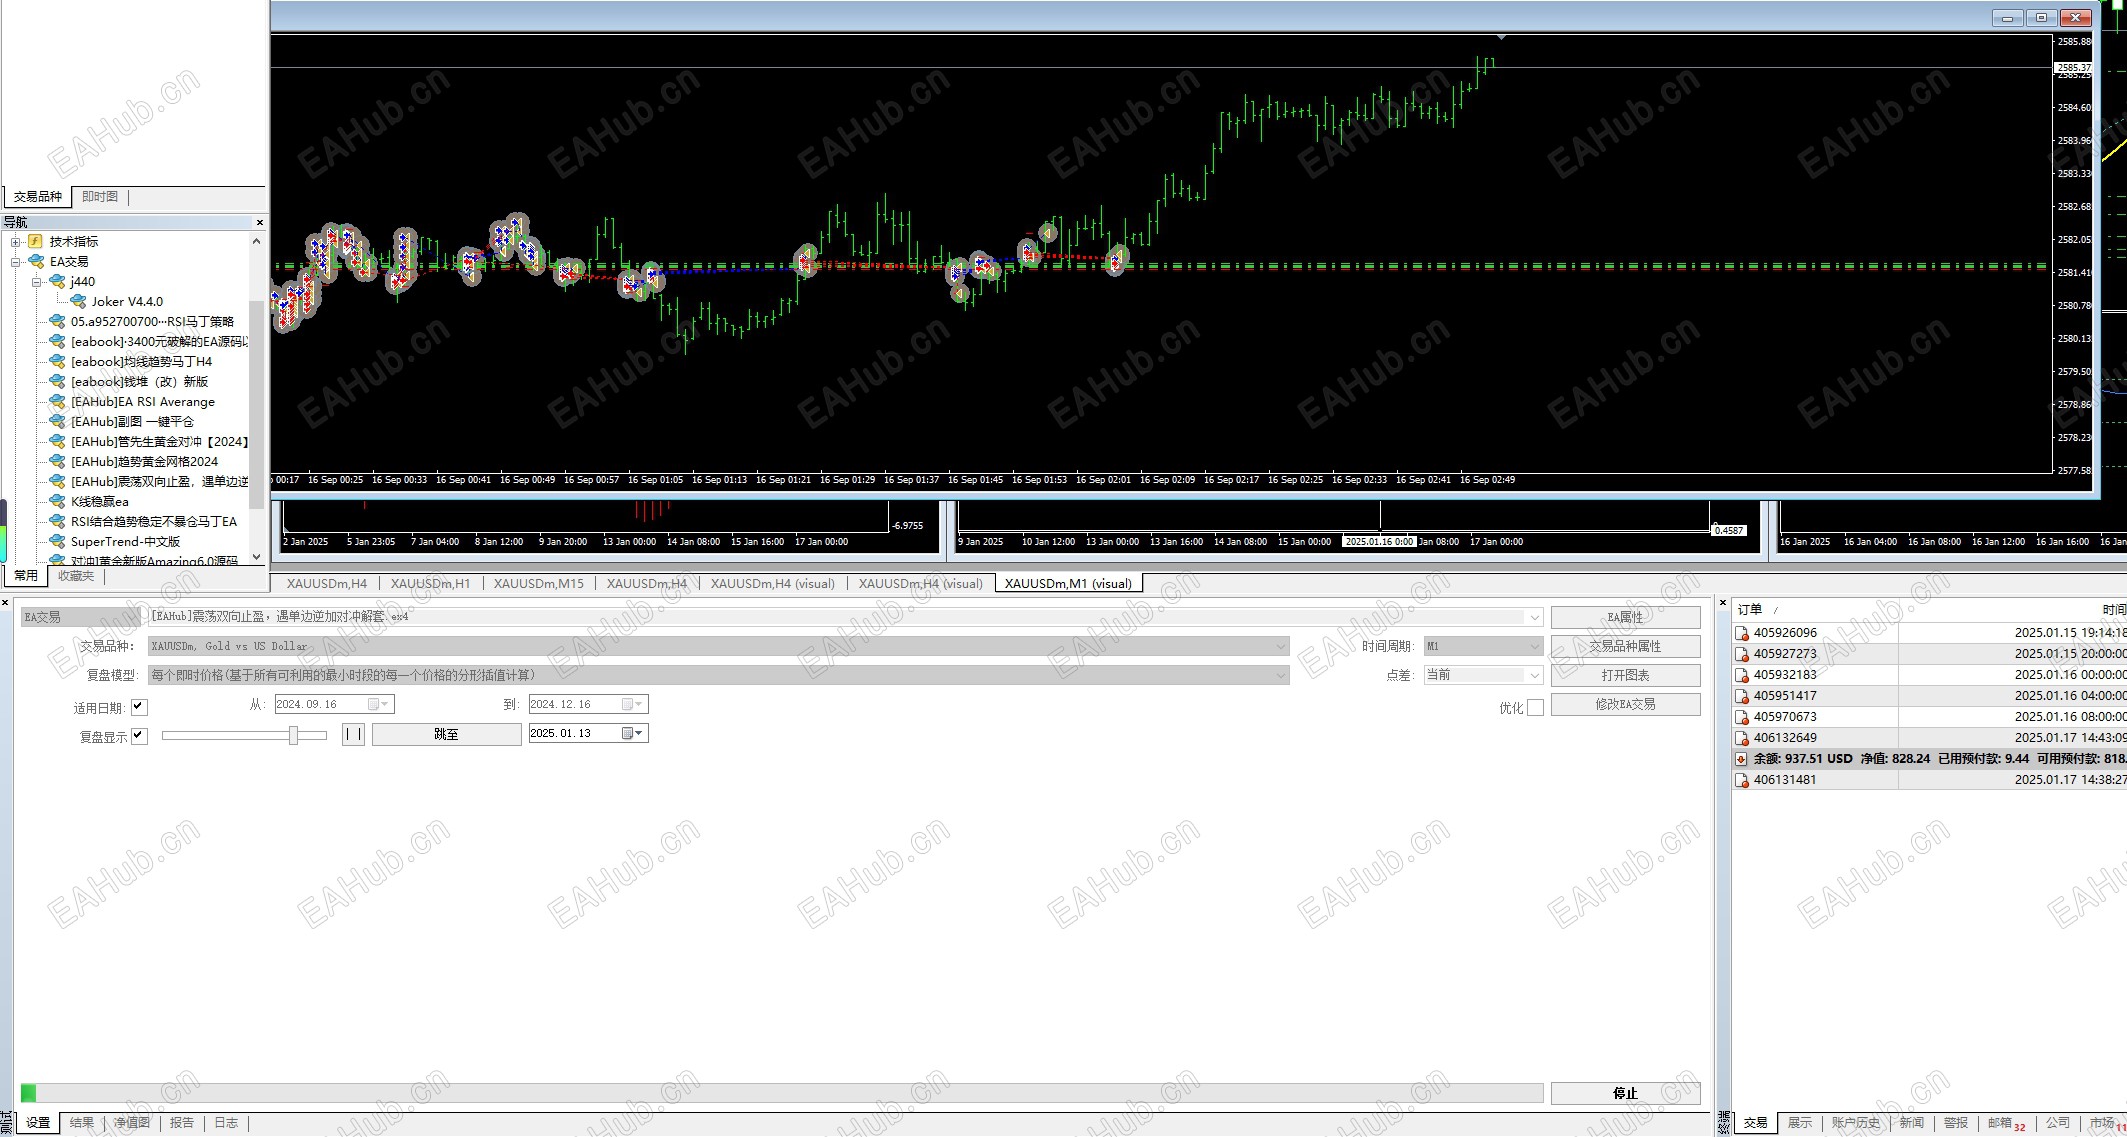The image size is (2127, 1137).
Task: Enable the 优化 checkbox
Action: 1535,708
